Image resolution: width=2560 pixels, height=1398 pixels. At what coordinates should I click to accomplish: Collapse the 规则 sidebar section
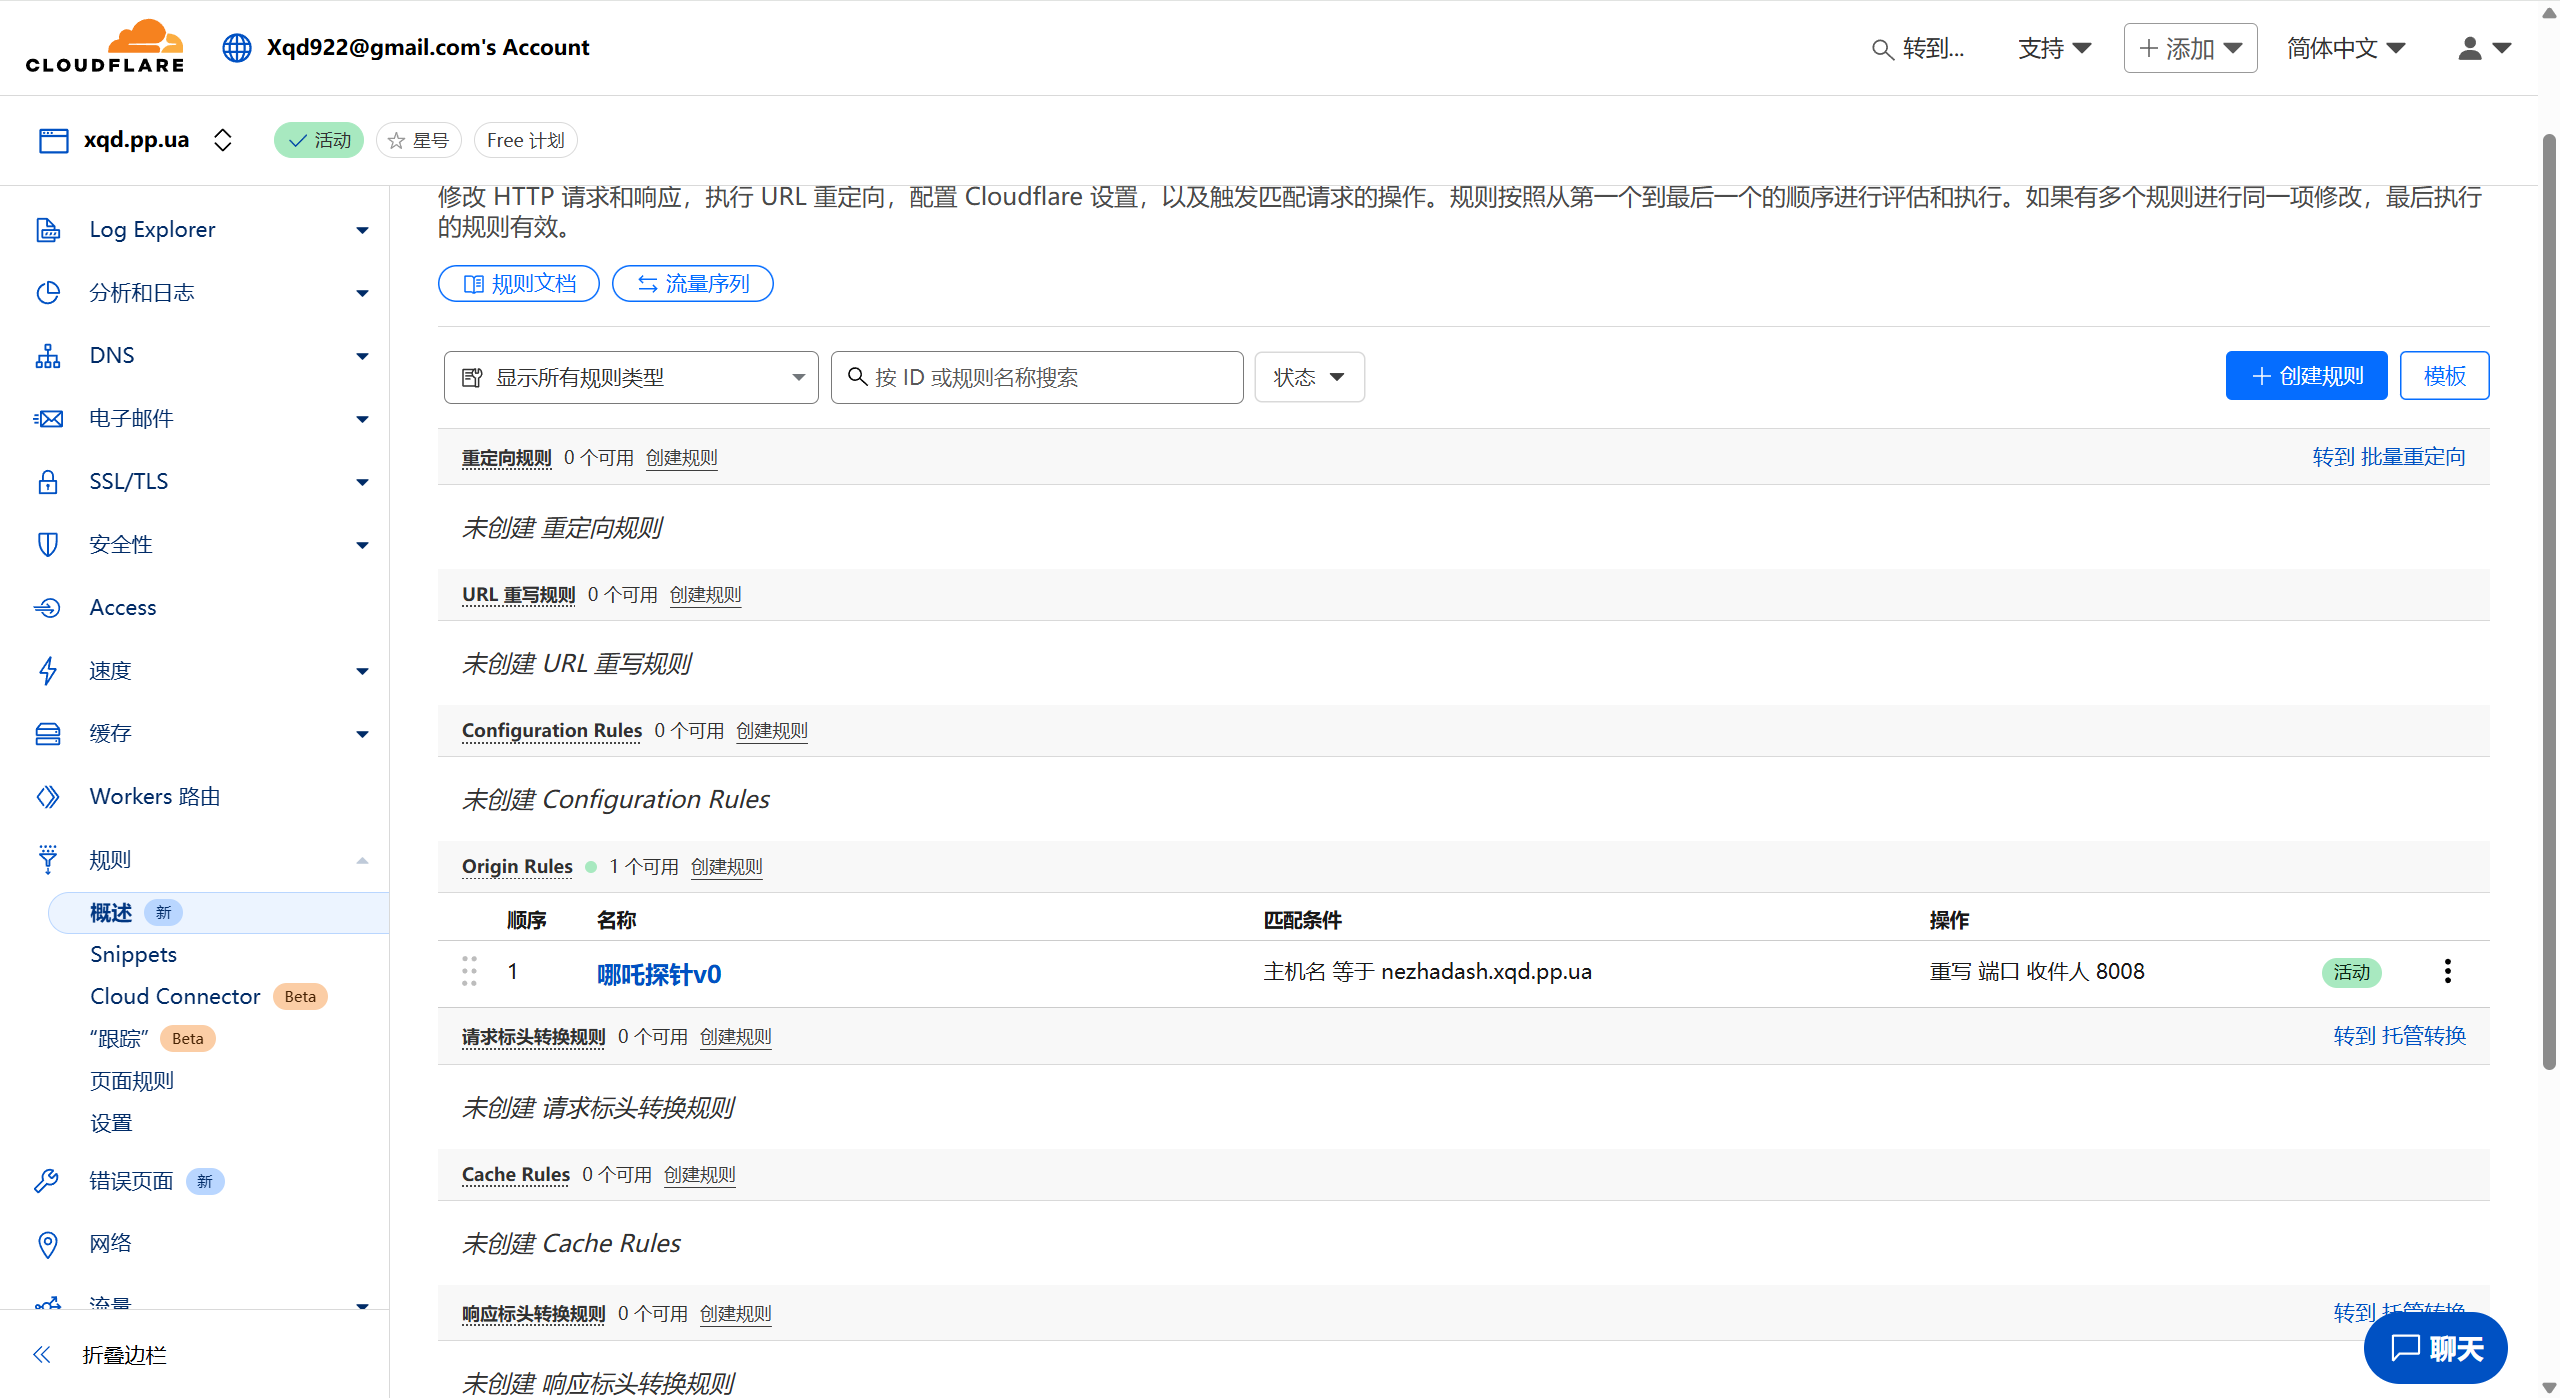(362, 860)
